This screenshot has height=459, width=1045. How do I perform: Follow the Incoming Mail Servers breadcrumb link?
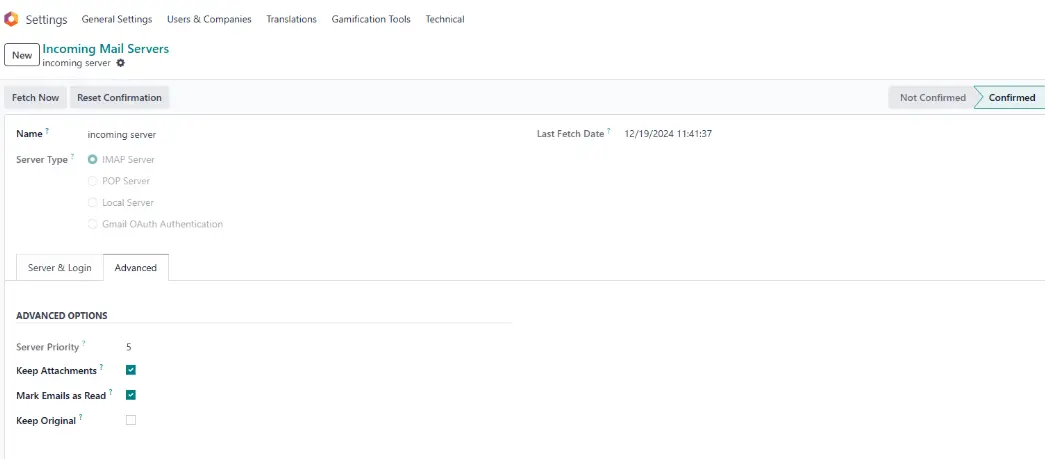(x=105, y=48)
